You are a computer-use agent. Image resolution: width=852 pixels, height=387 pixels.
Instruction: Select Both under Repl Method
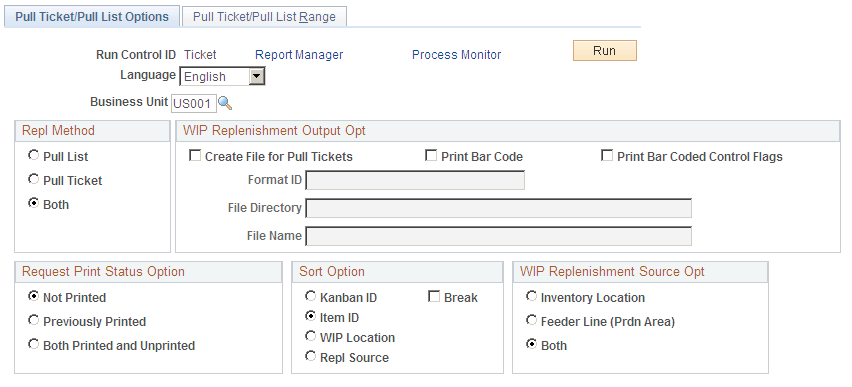pyautogui.click(x=34, y=203)
